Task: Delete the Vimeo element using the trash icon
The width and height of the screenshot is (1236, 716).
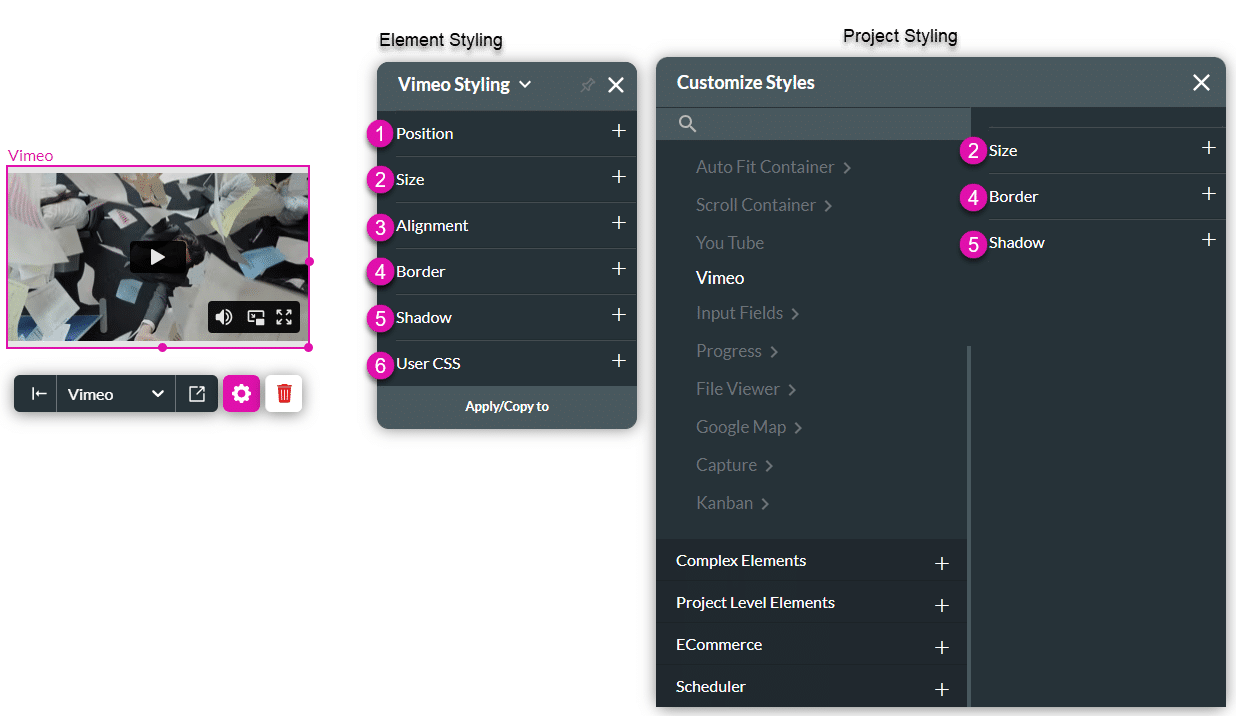Action: point(283,393)
